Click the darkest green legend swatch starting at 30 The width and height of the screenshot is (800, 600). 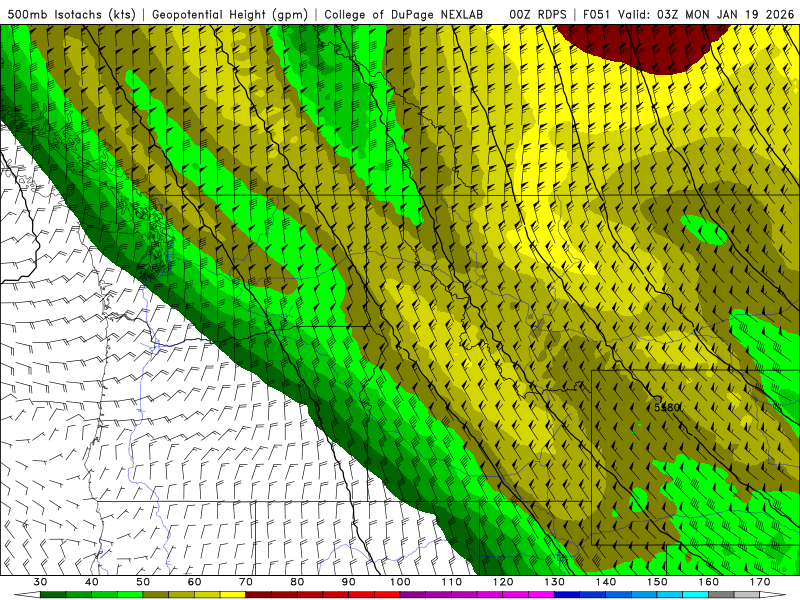(x=53, y=595)
